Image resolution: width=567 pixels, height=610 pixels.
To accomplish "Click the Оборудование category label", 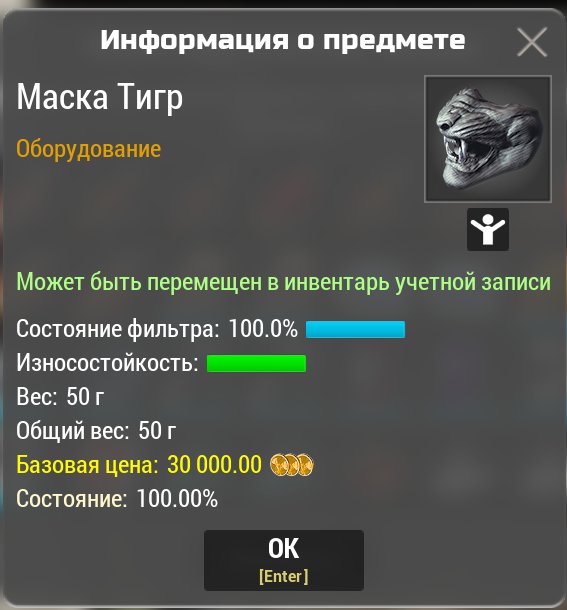I will 88,149.
